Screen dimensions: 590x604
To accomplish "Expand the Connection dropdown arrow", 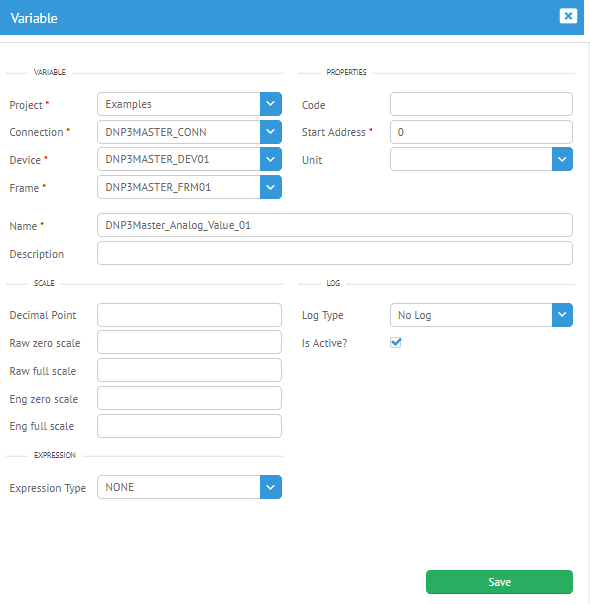I will [271, 132].
